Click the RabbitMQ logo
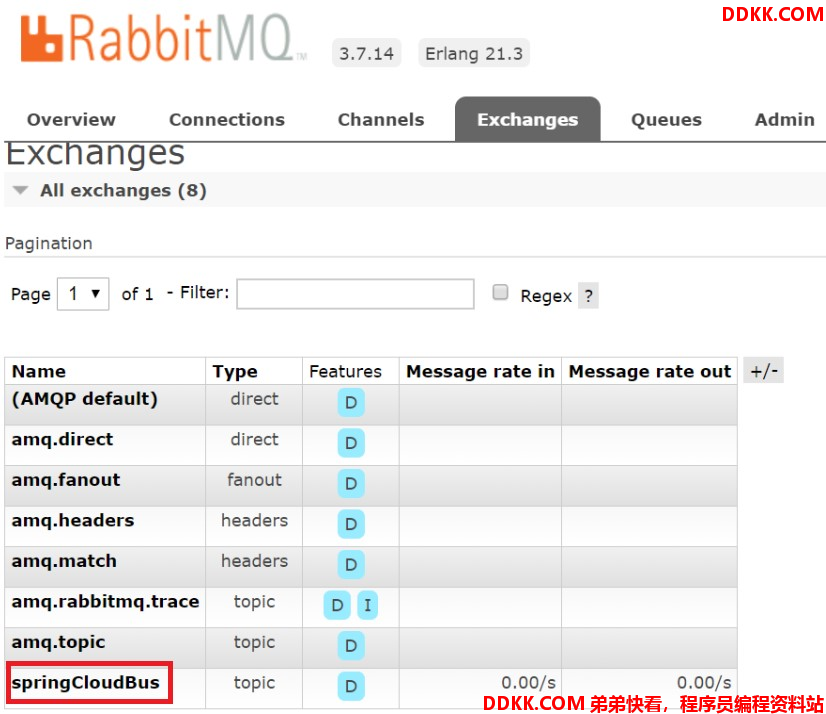This screenshot has width=826, height=714. (x=163, y=38)
